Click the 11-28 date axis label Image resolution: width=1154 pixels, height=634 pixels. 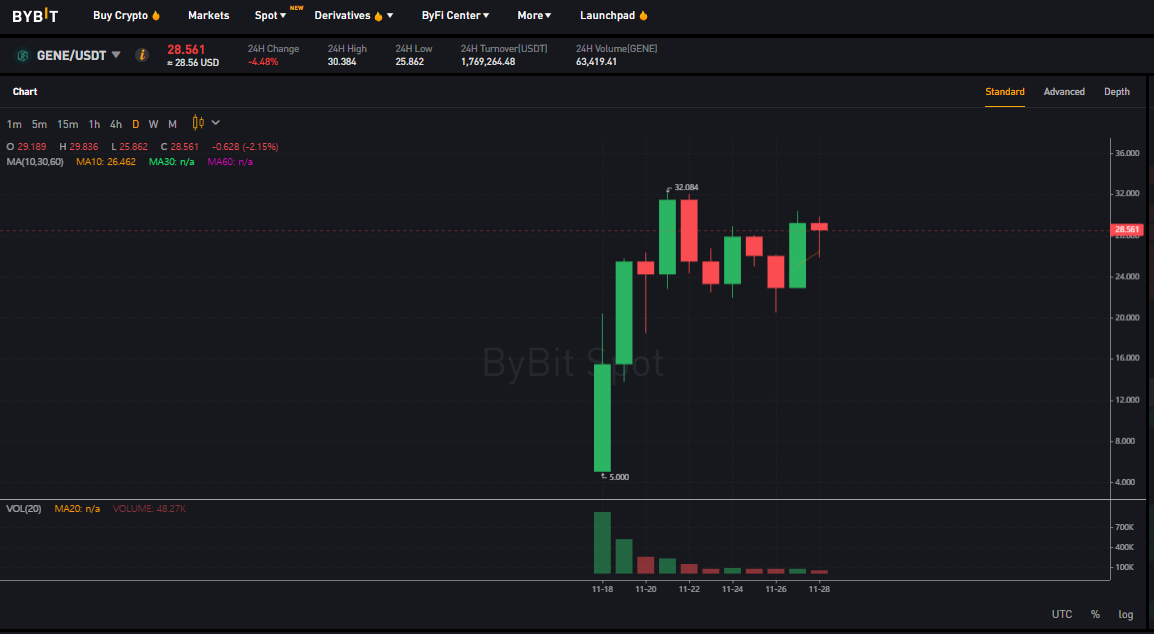819,589
